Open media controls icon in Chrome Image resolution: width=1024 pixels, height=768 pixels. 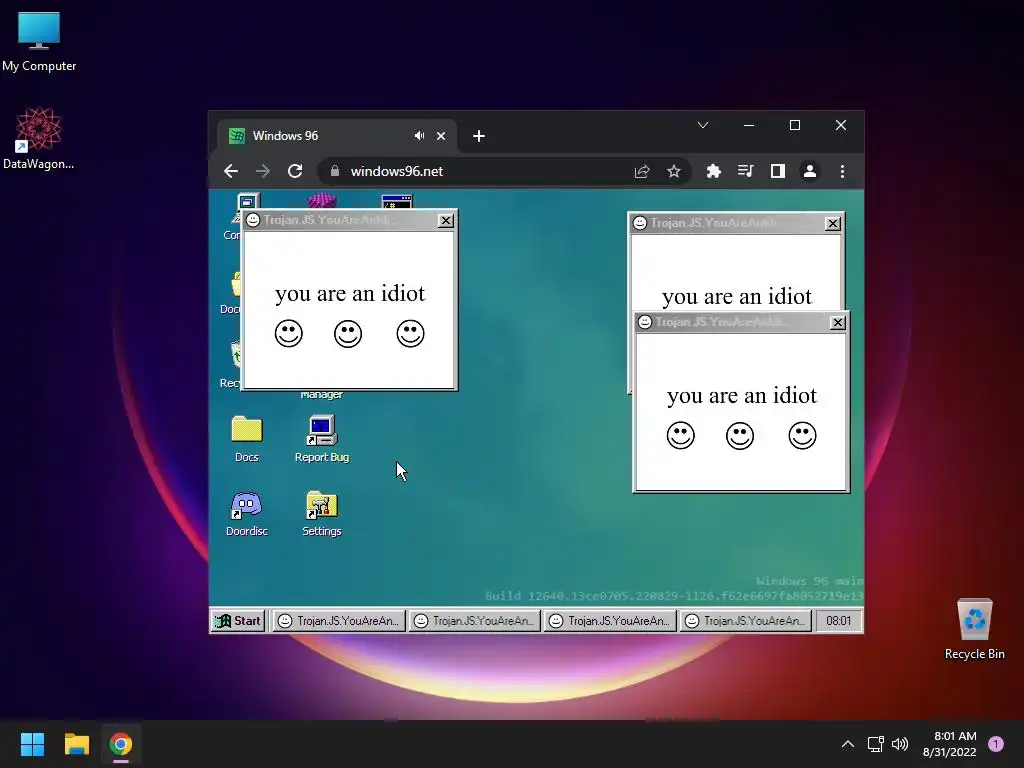(x=745, y=171)
